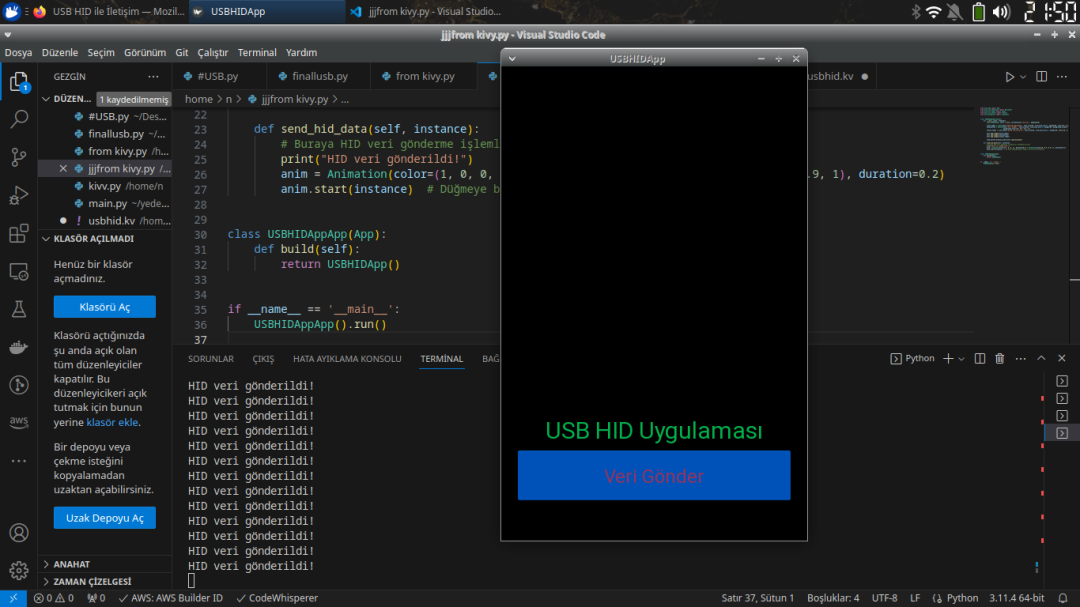Viewport: 1080px width, 607px height.
Task: Open Run and Debug view
Action: [x=19, y=195]
